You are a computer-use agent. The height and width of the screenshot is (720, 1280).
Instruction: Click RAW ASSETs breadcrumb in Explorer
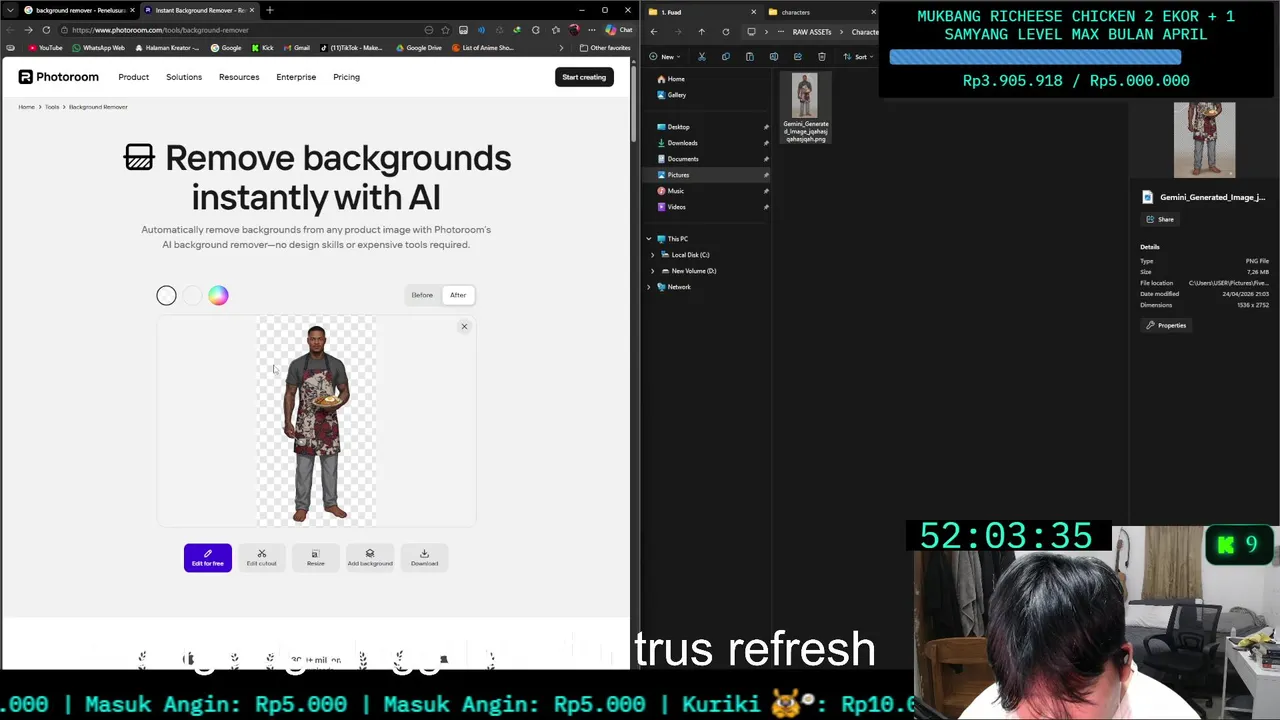812,32
